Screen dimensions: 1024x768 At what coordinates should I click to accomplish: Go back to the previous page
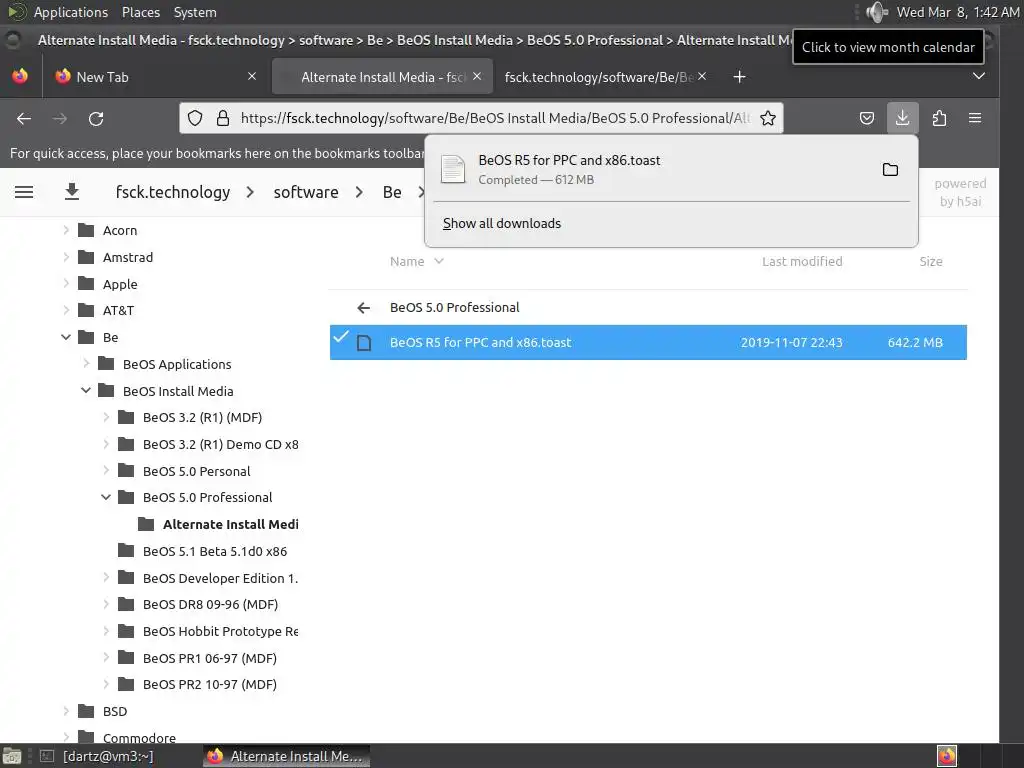click(x=24, y=118)
